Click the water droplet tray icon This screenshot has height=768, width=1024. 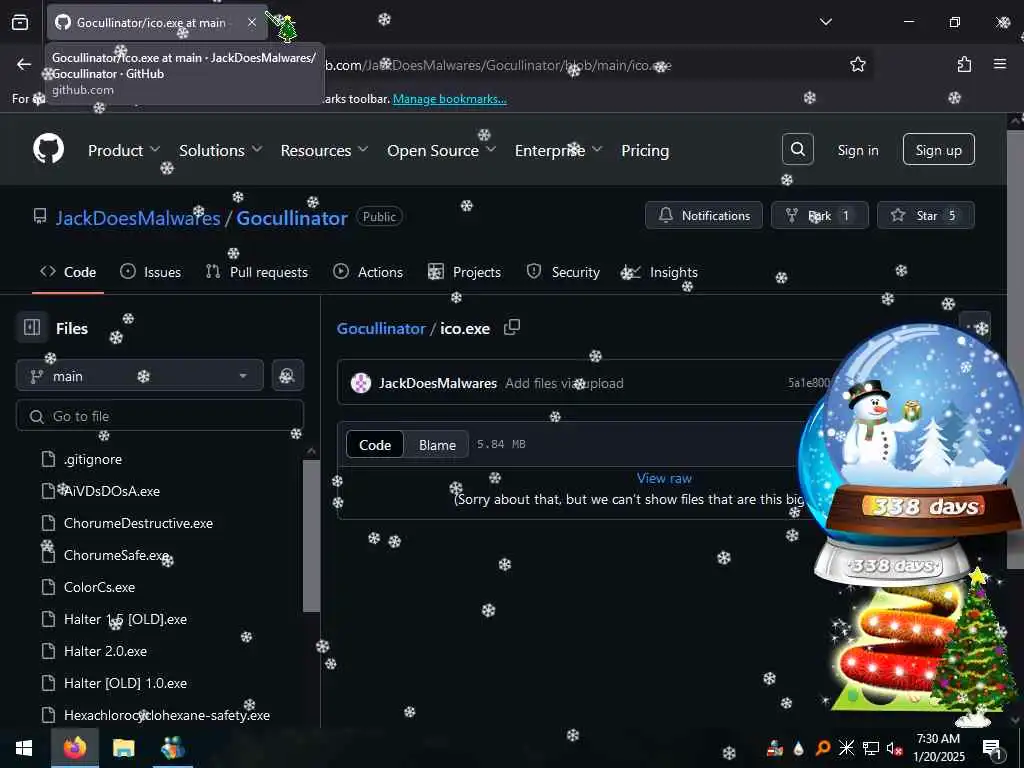tap(799, 748)
